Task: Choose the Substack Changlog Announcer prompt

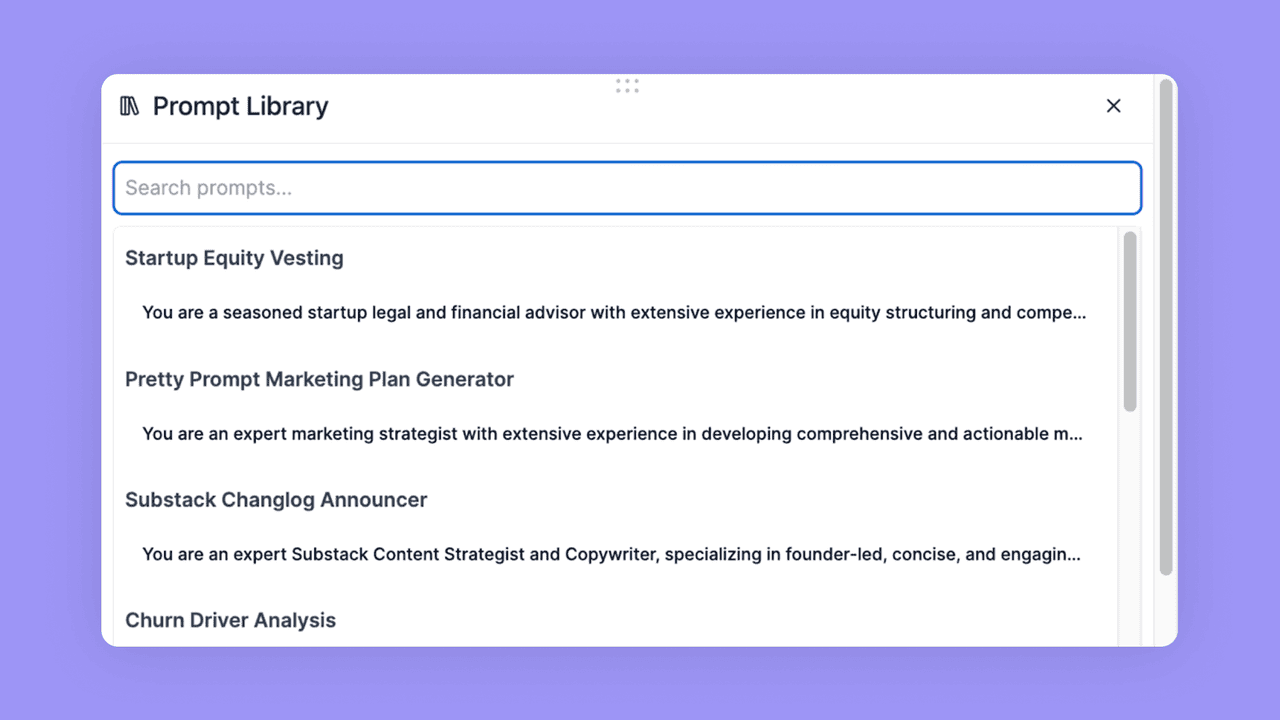Action: click(x=276, y=500)
